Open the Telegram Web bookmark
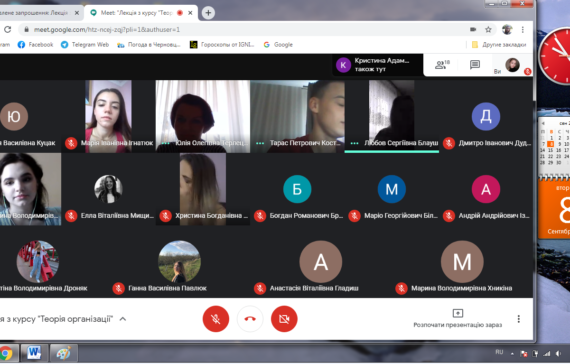 [85, 45]
